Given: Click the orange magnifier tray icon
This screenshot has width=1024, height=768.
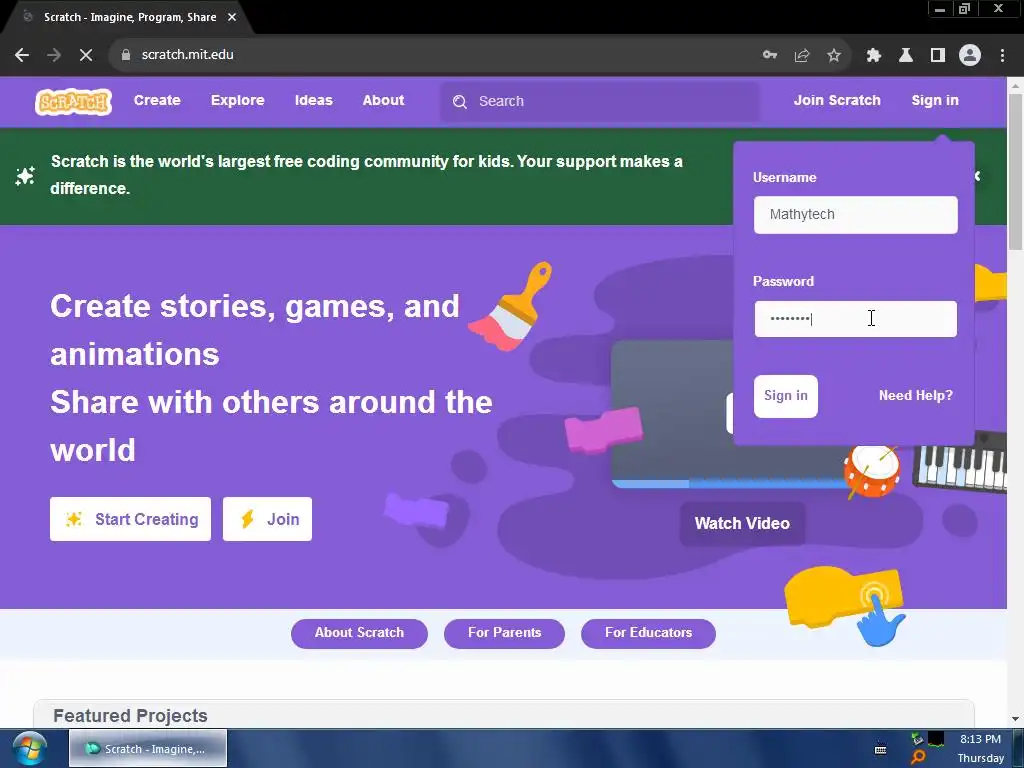Looking at the screenshot, I should 918,758.
